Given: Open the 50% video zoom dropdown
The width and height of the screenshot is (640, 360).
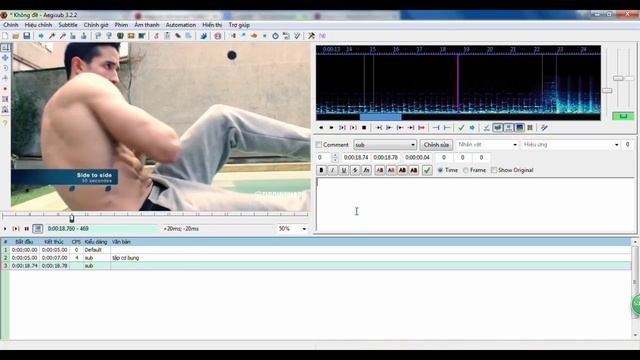Looking at the screenshot, I should point(292,229).
